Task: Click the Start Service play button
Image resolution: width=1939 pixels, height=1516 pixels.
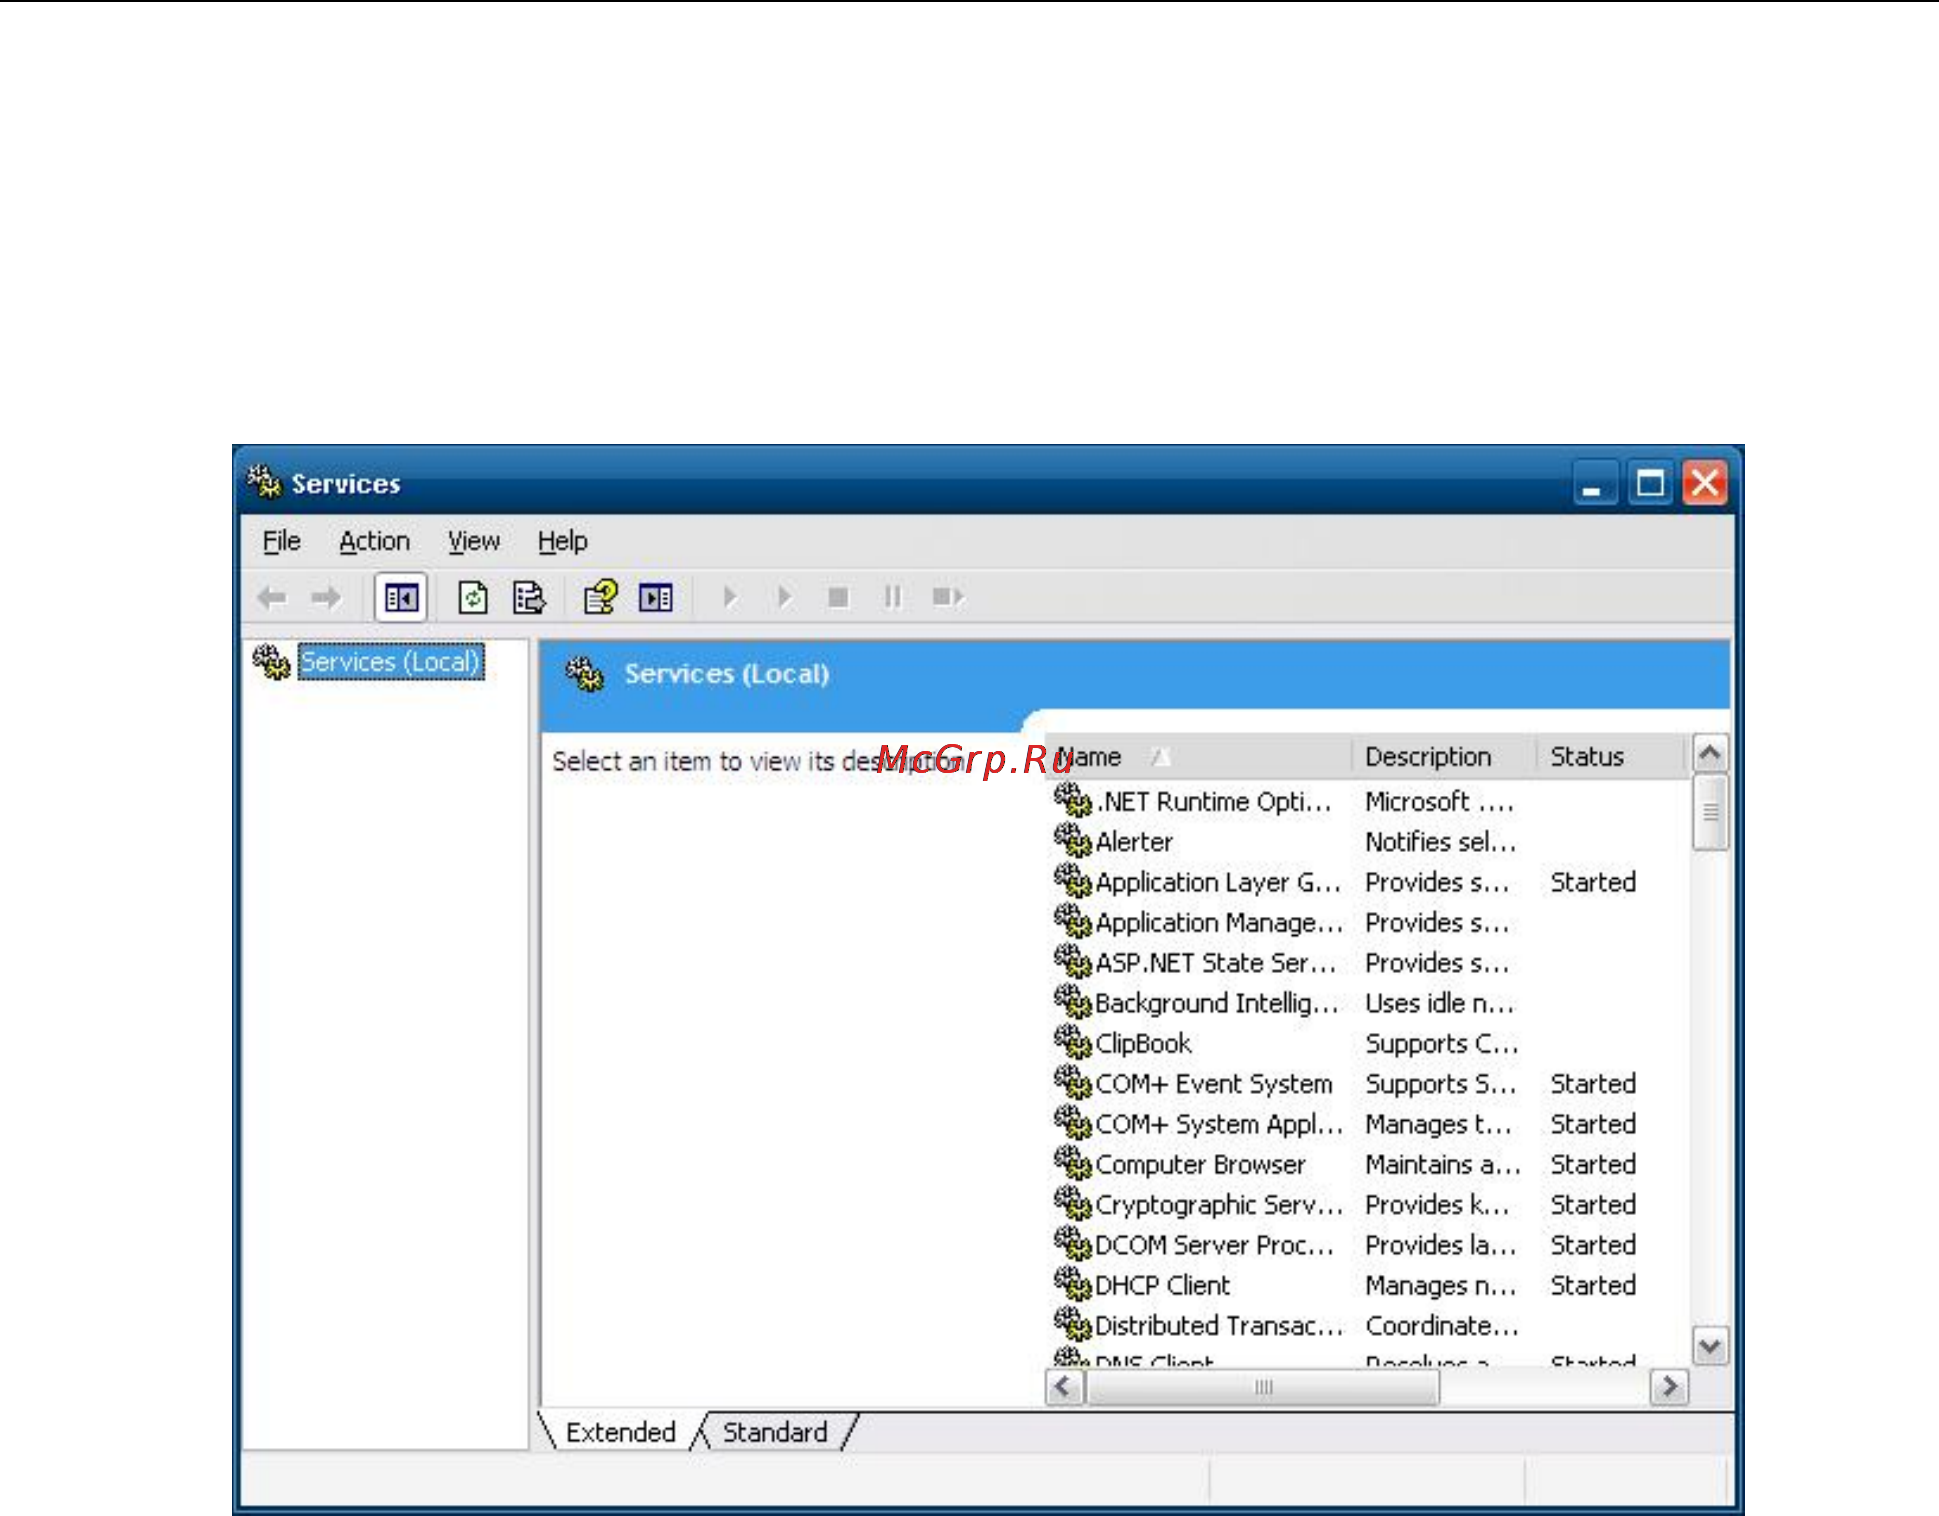Action: [730, 598]
